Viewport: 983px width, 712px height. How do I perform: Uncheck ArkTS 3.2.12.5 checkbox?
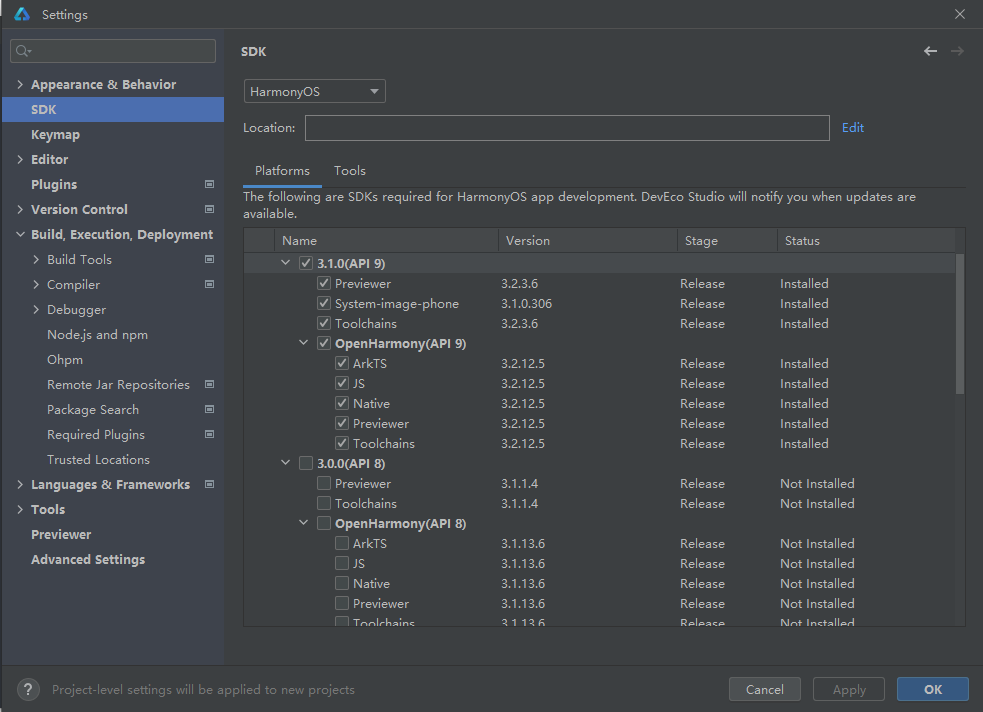(342, 364)
